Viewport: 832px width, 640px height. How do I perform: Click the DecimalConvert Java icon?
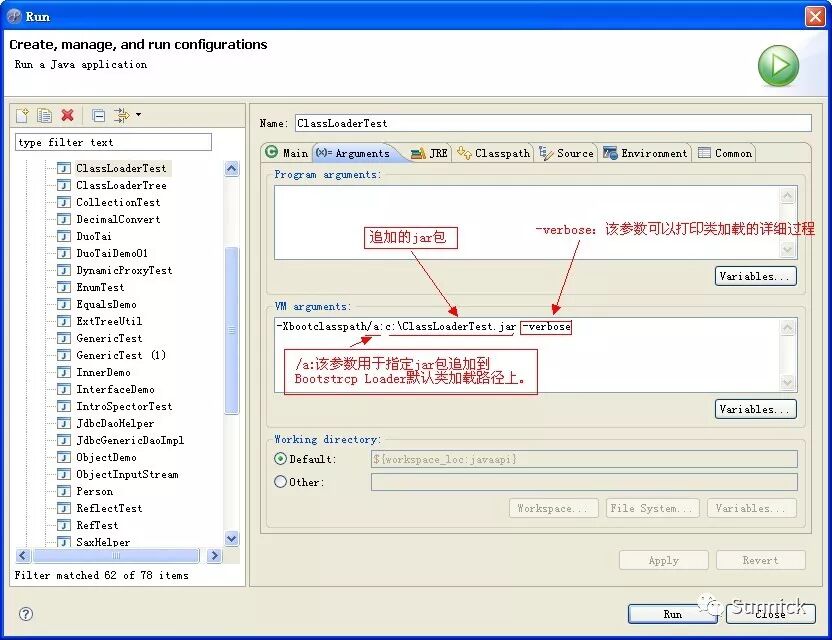(x=64, y=219)
